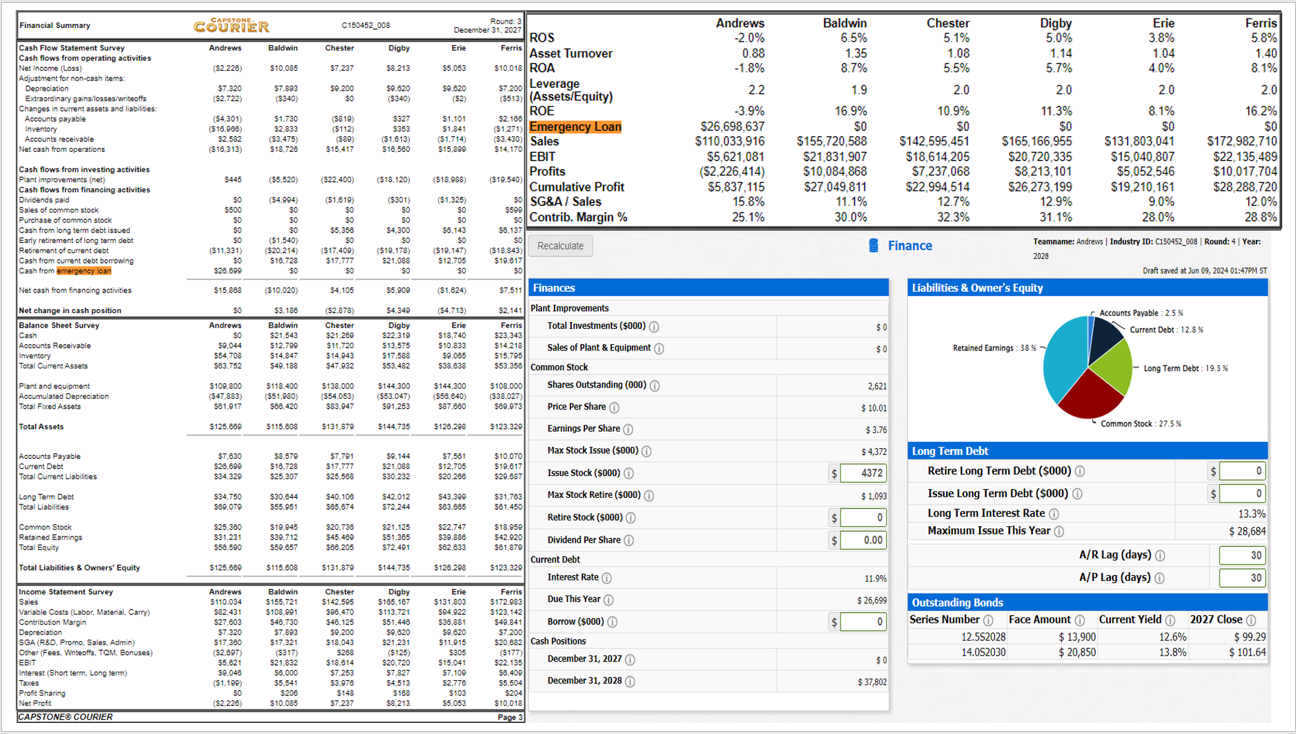The height and width of the screenshot is (734, 1296).
Task: Show info for 2027 Close column
Action: tap(1252, 620)
